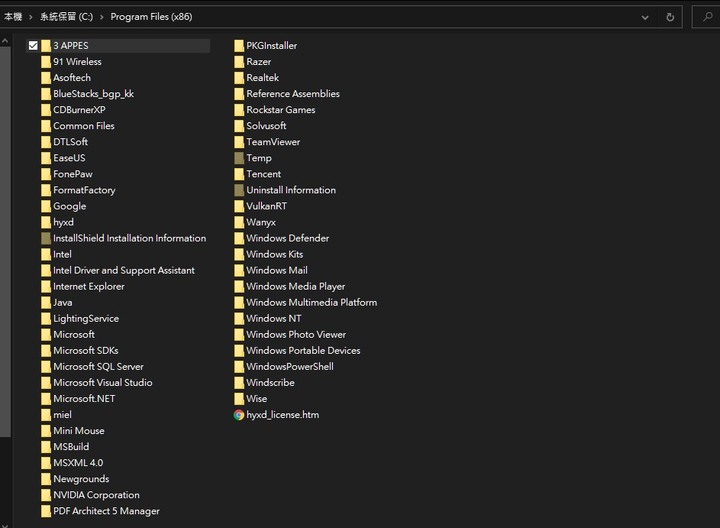Select the Realtek folder name
The height and width of the screenshot is (528, 720).
263,78
